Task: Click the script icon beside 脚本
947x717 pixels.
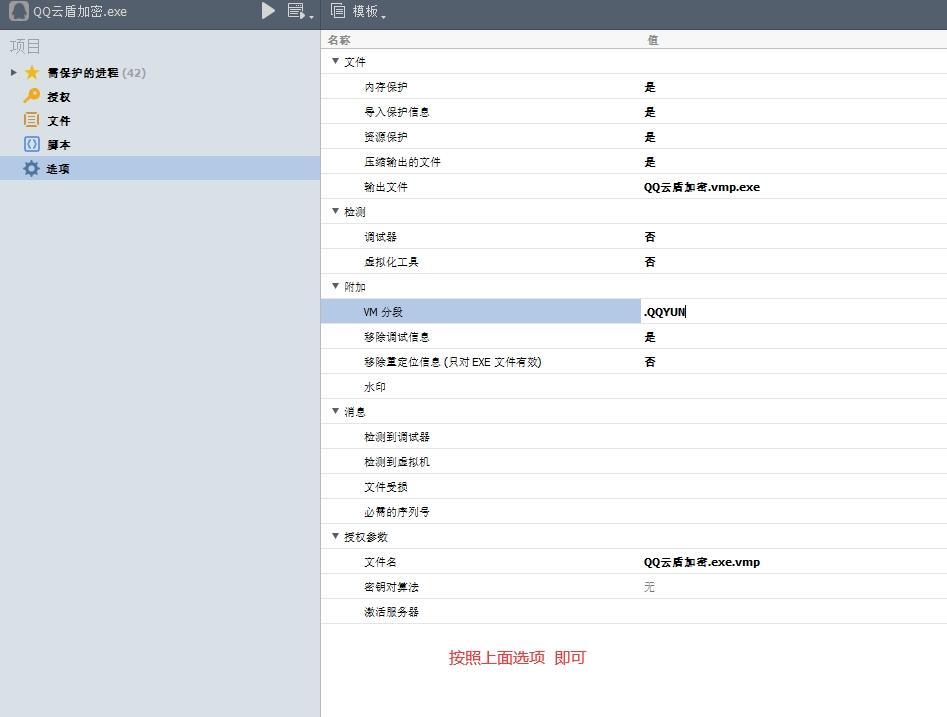Action: 31,144
